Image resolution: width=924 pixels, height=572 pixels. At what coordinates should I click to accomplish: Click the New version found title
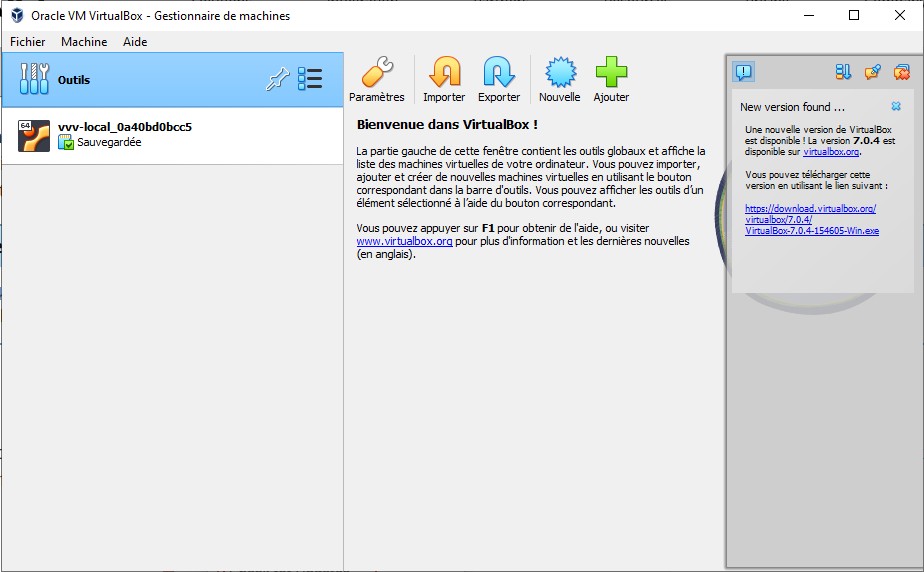tap(793, 107)
